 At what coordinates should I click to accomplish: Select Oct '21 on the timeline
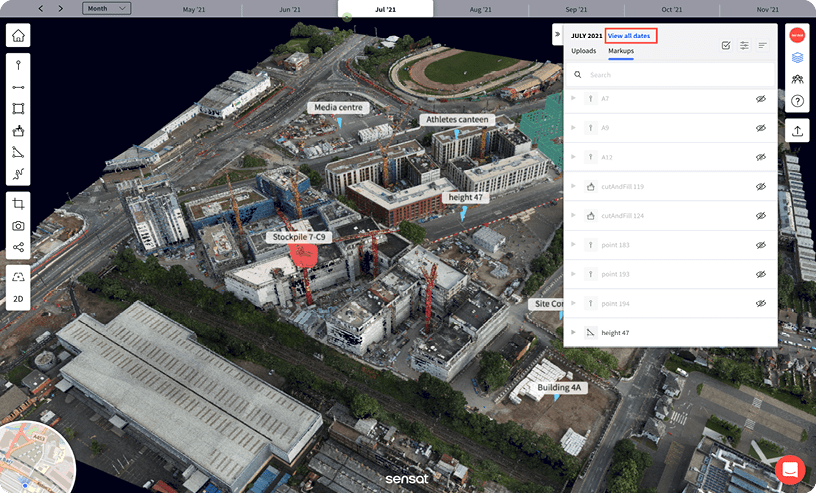[672, 9]
